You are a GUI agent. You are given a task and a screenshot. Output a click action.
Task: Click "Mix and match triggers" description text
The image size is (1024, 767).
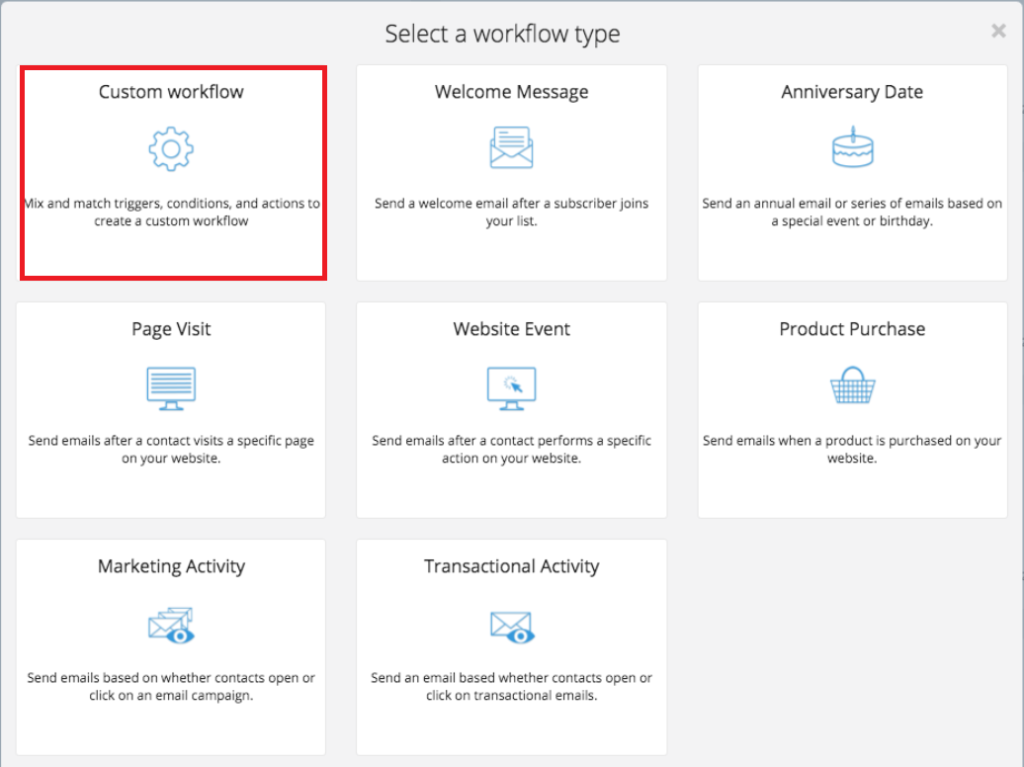pyautogui.click(x=171, y=212)
